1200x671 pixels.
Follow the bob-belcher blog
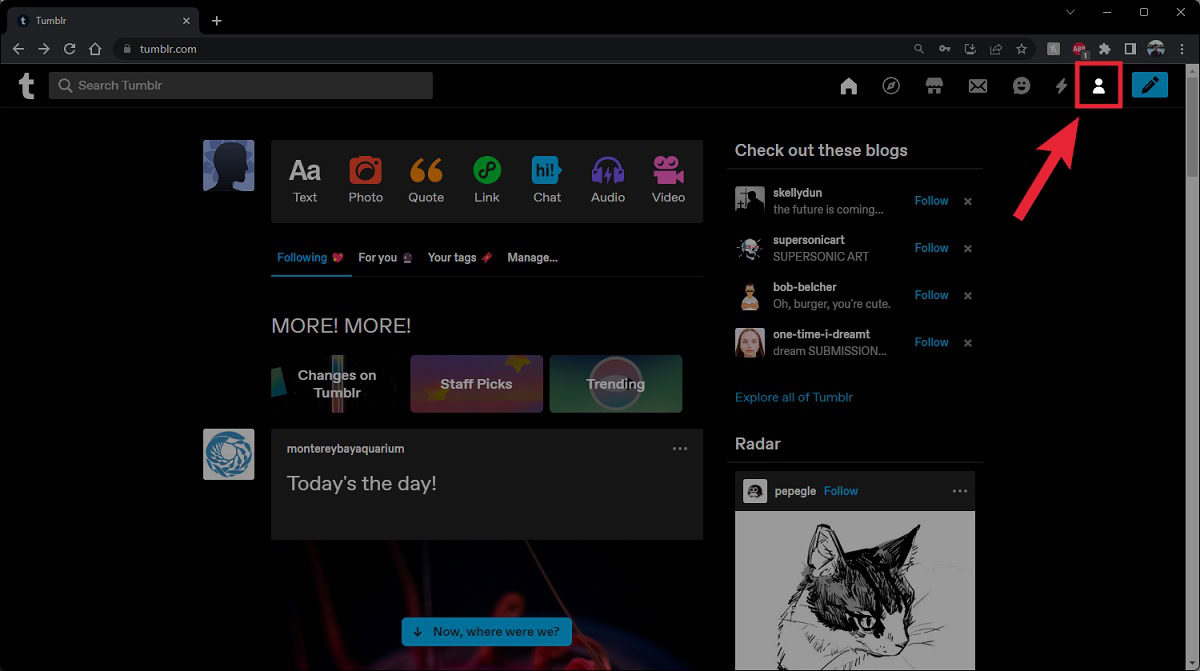(x=931, y=295)
